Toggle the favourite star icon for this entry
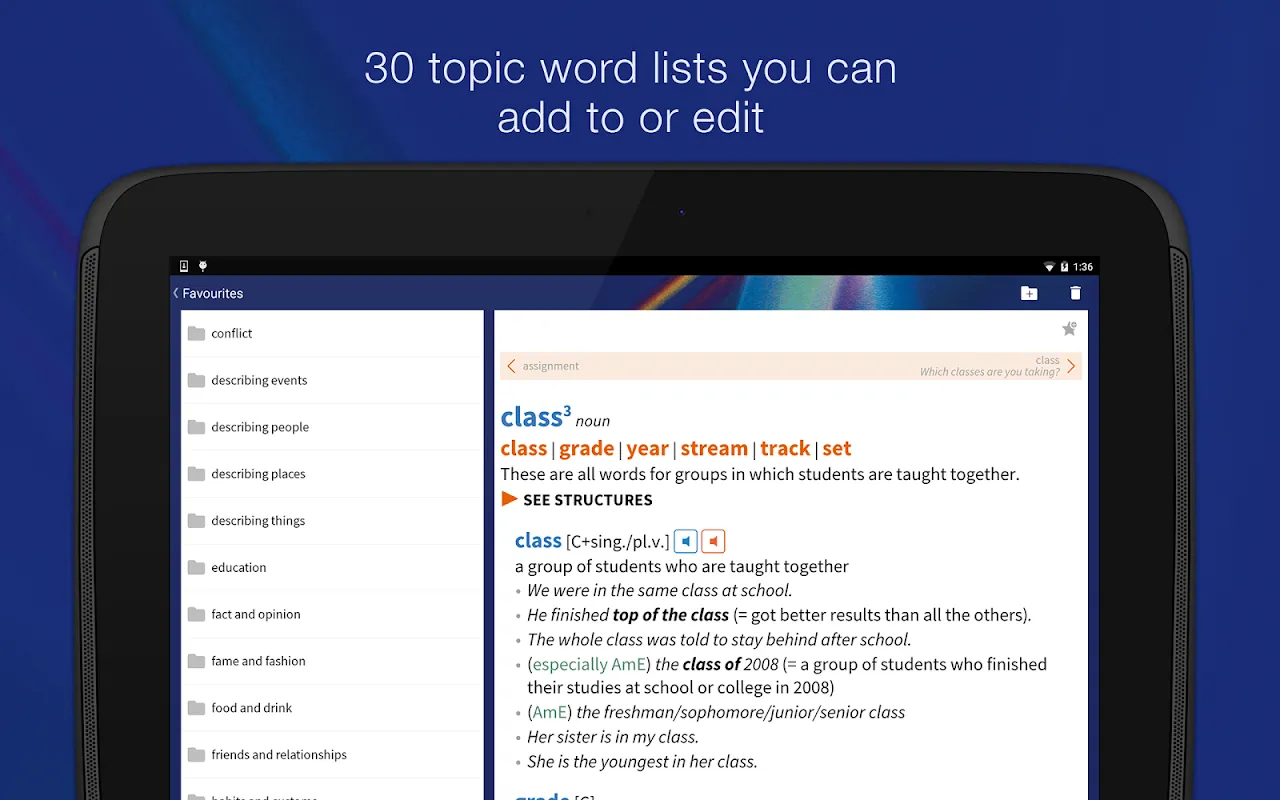 pos(1069,328)
